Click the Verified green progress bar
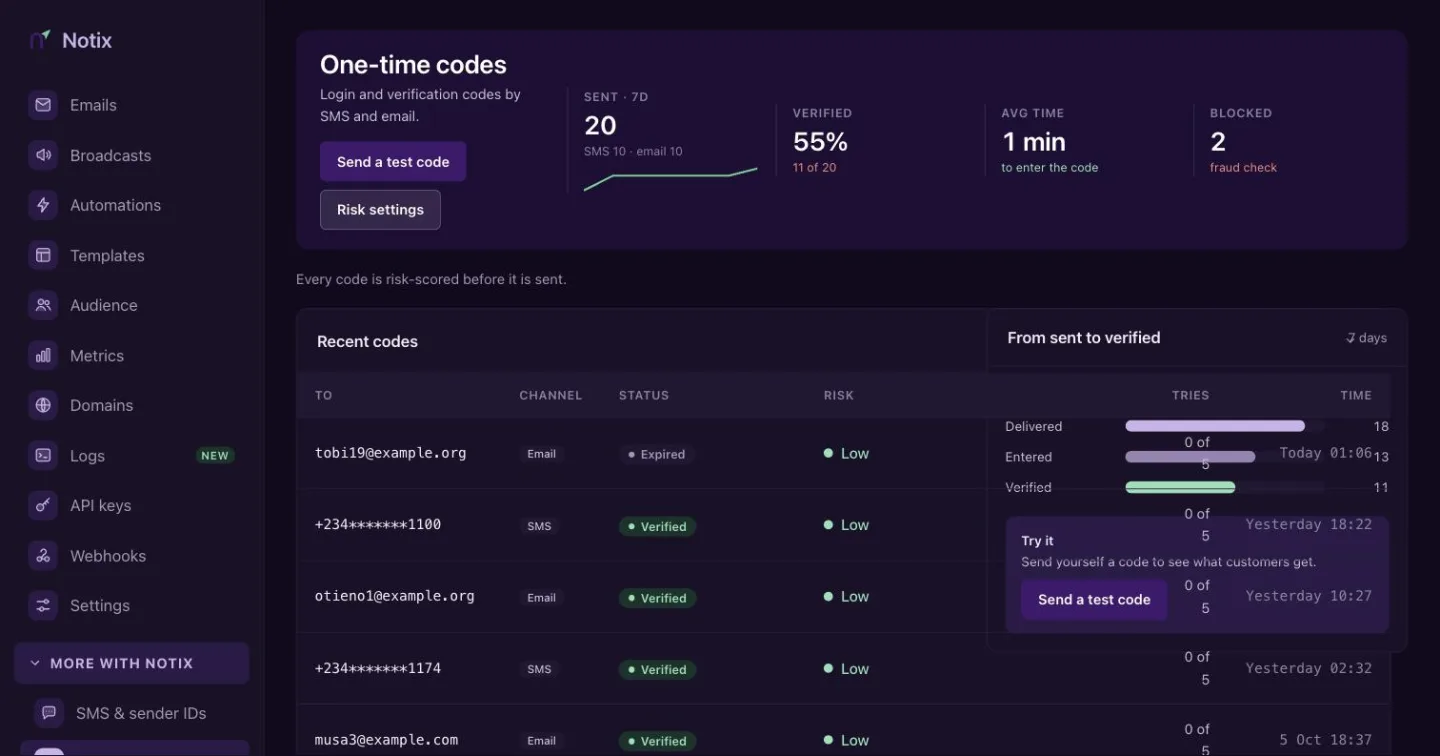This screenshot has height=756, width=1440. [x=1180, y=487]
